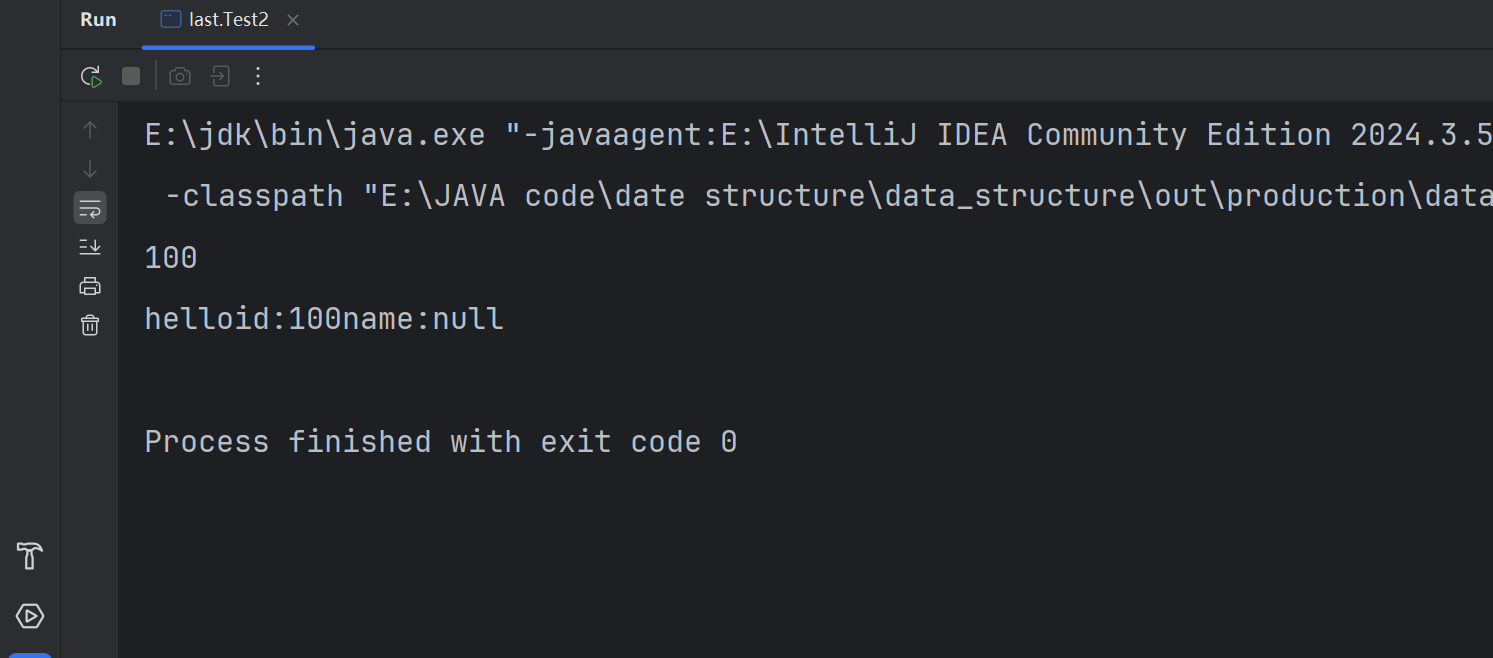Viewport: 1493px width, 658px height.
Task: Click the -classpath command line text
Action: [828, 196]
